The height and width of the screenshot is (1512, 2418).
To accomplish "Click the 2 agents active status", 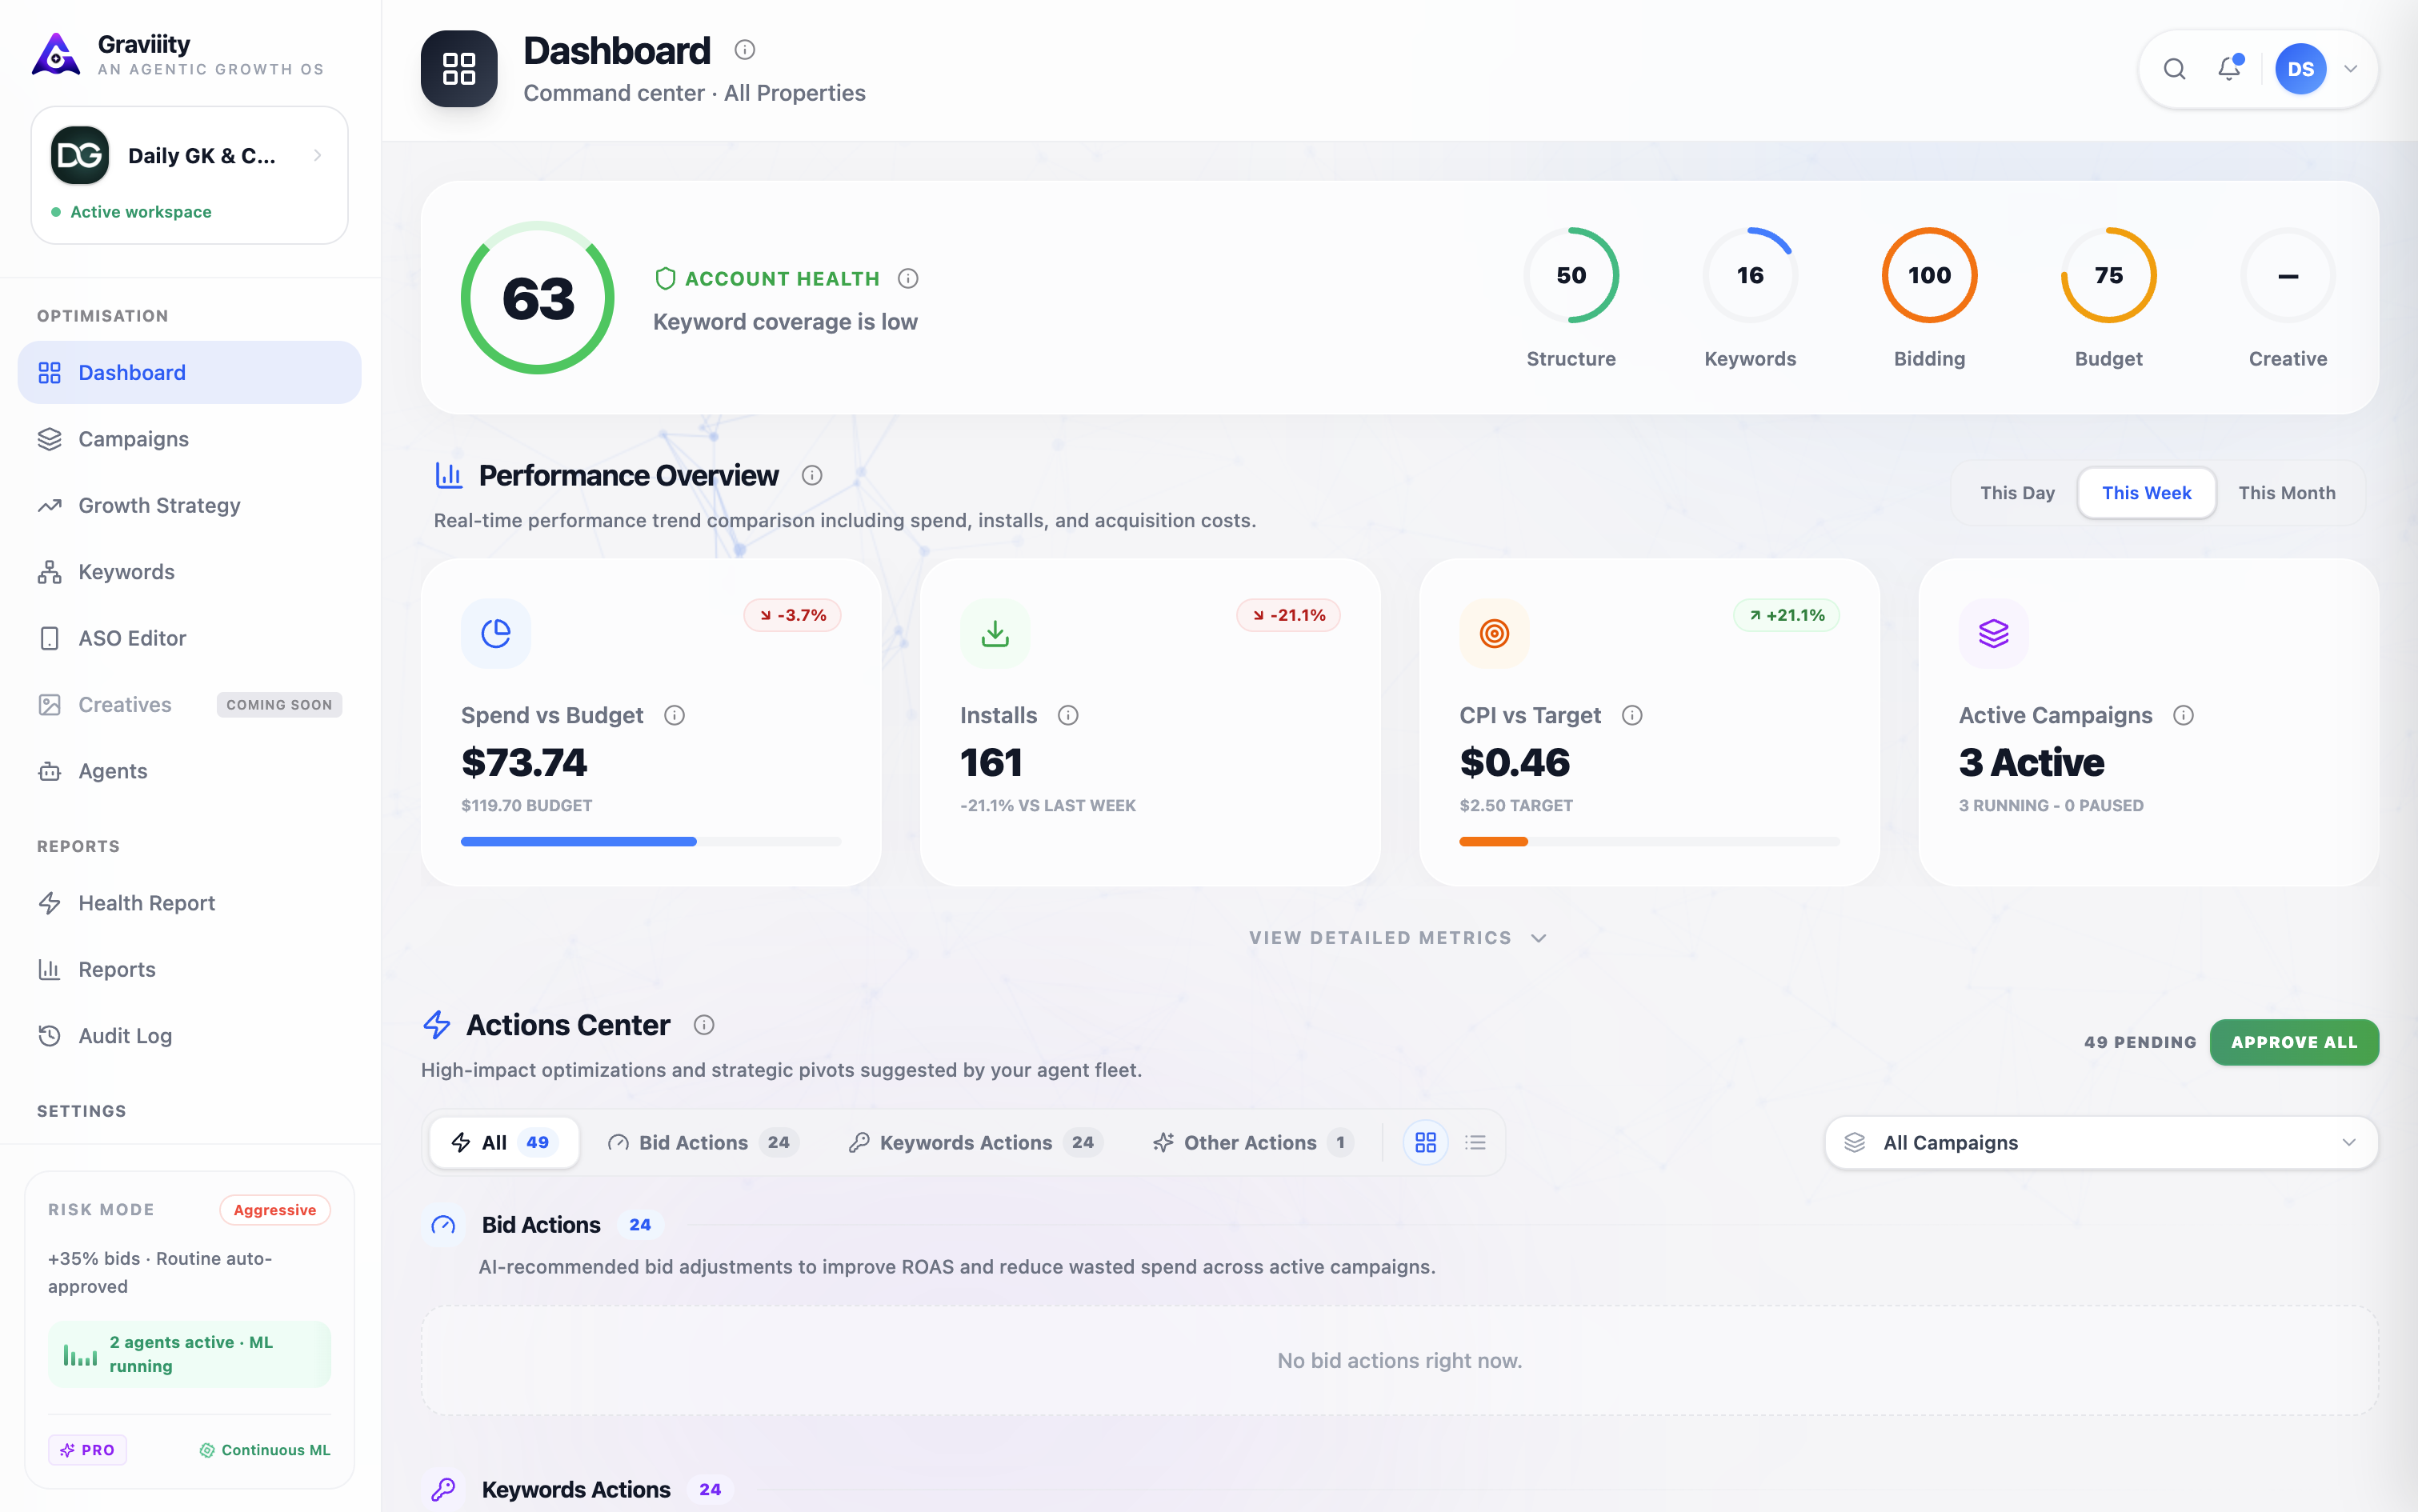I will pos(189,1354).
